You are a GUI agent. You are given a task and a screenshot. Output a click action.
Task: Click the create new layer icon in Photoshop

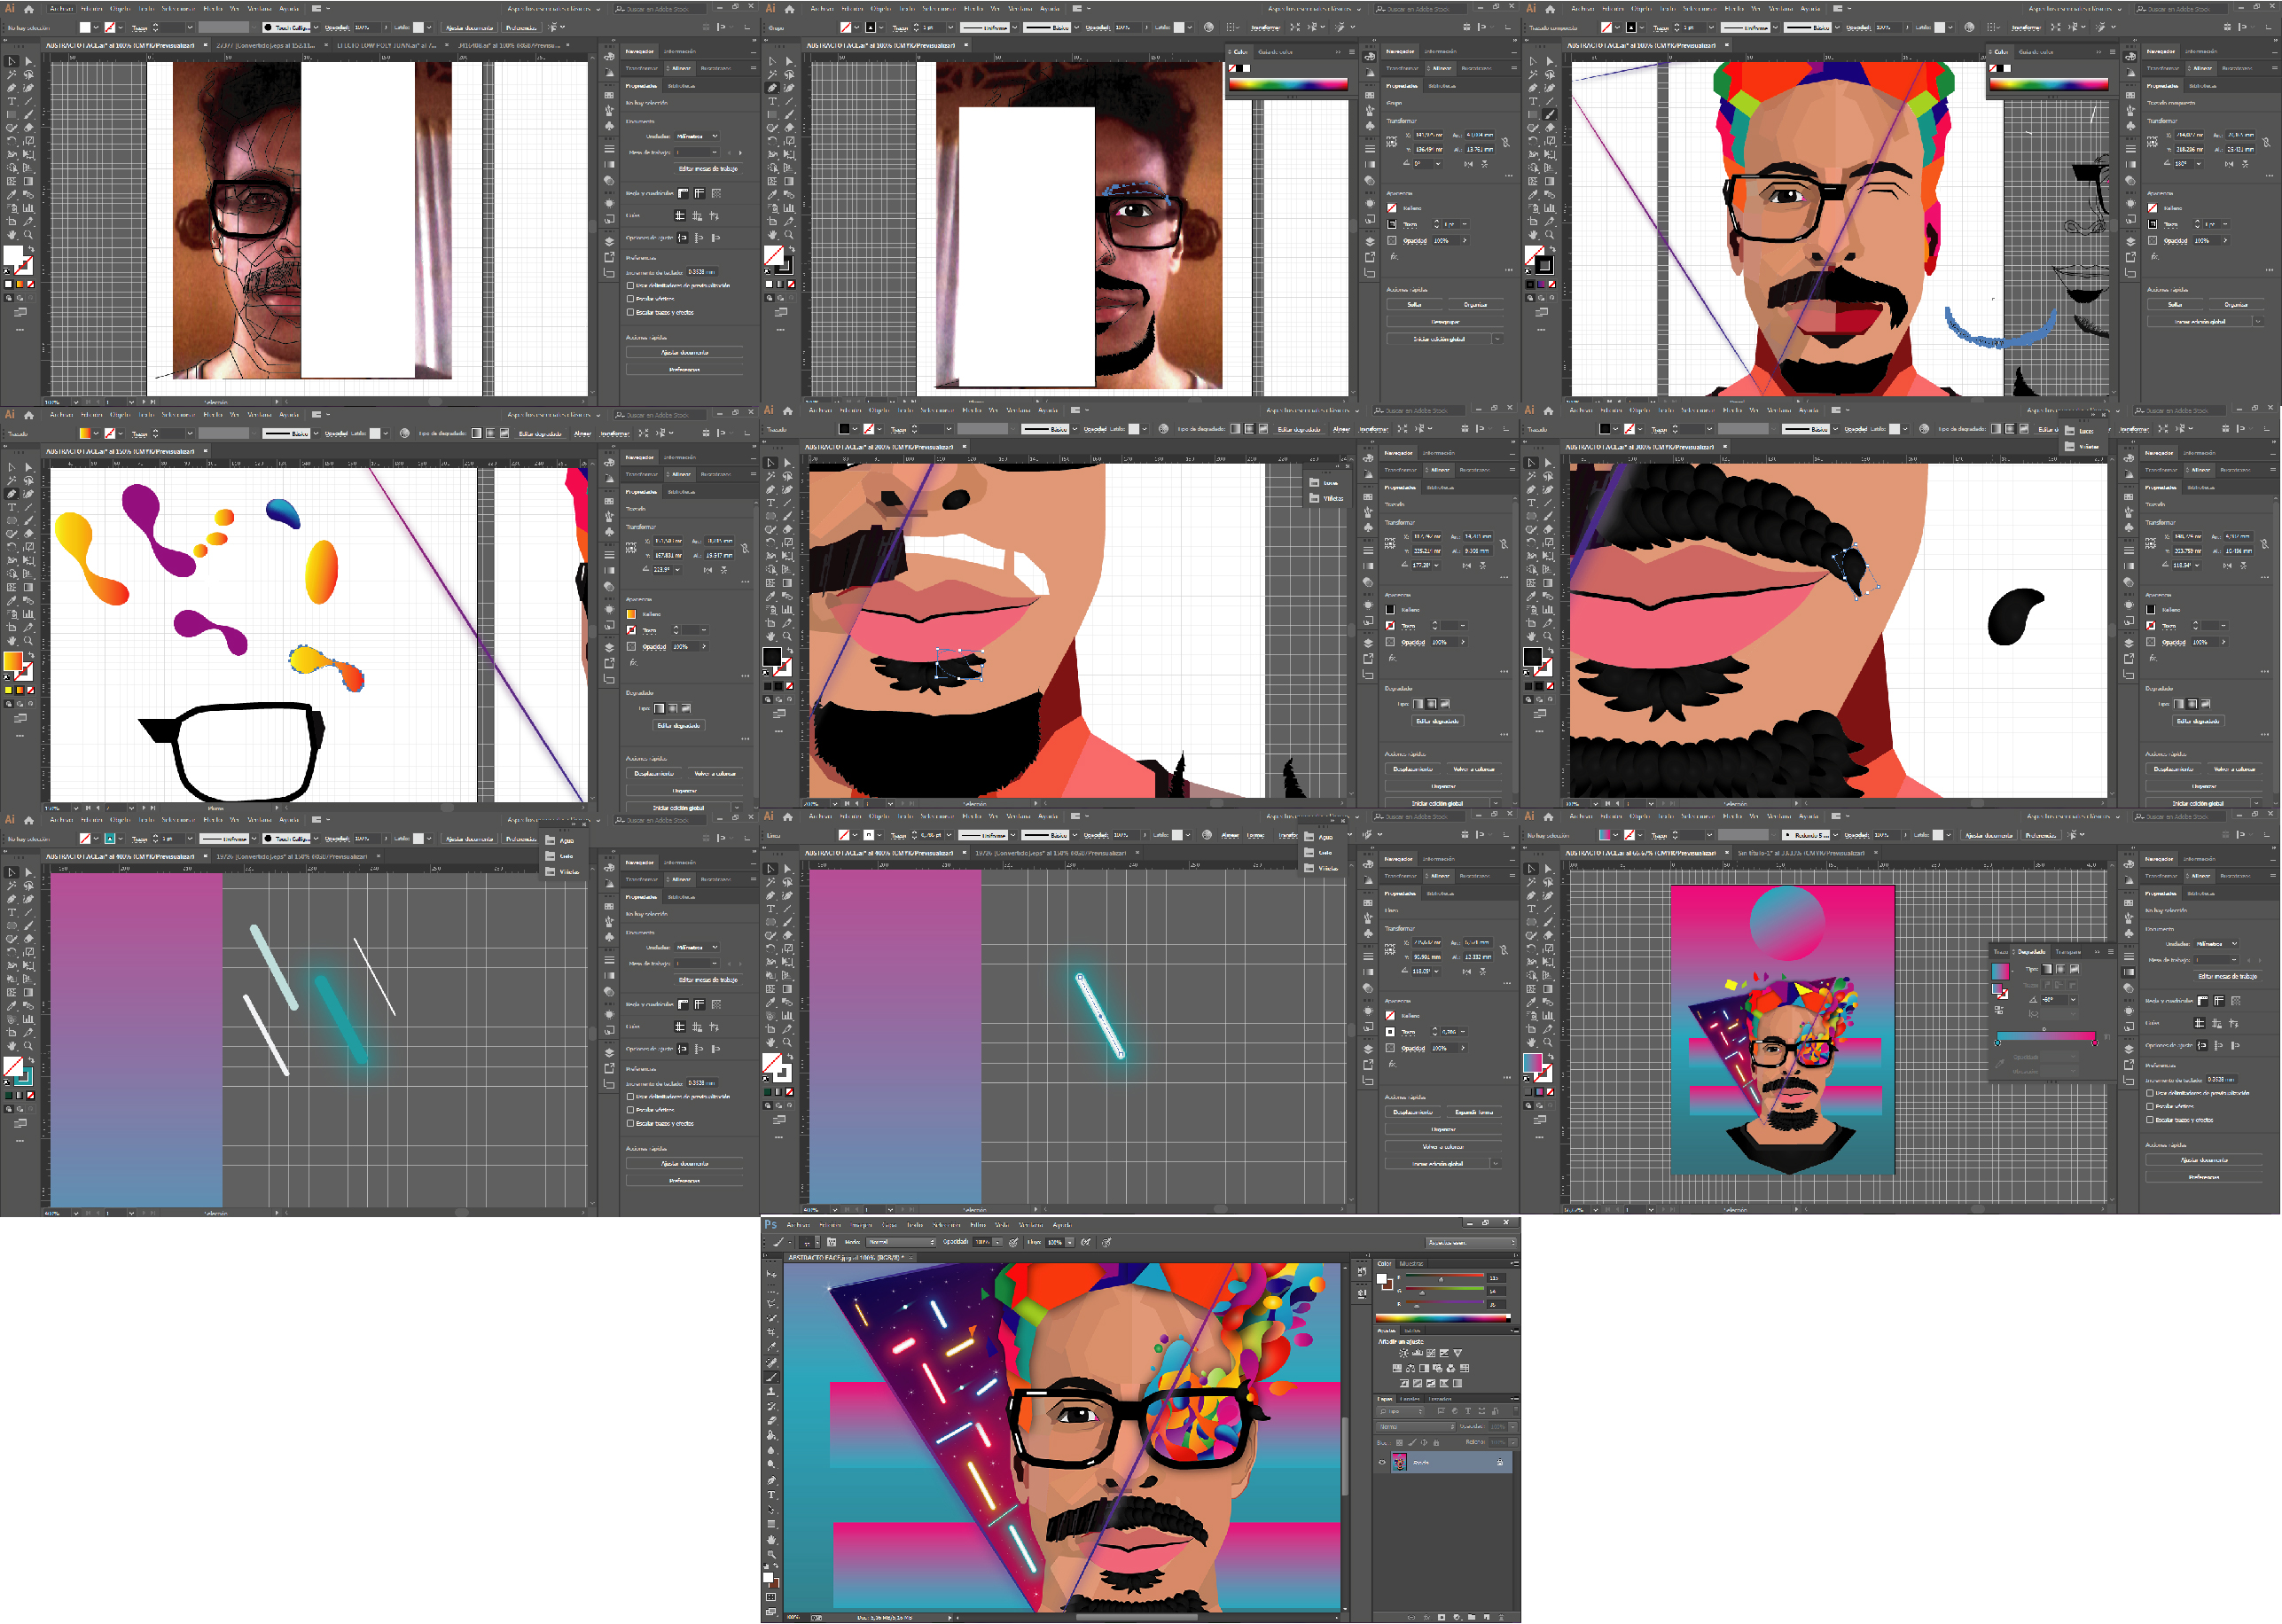tap(1487, 1617)
